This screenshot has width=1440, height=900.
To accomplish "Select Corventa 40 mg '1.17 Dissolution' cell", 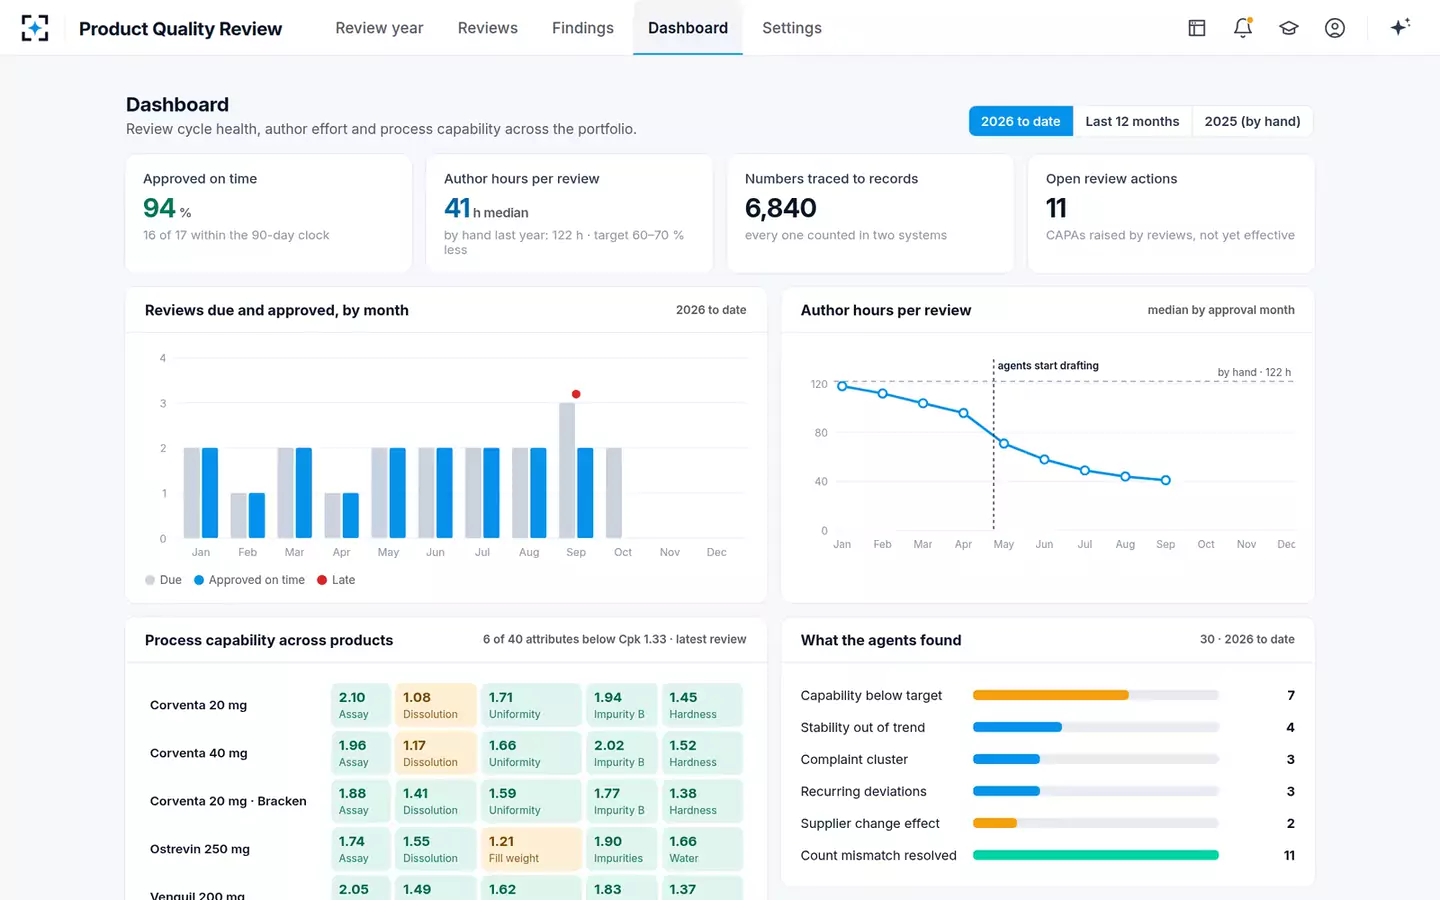I will click(x=436, y=753).
